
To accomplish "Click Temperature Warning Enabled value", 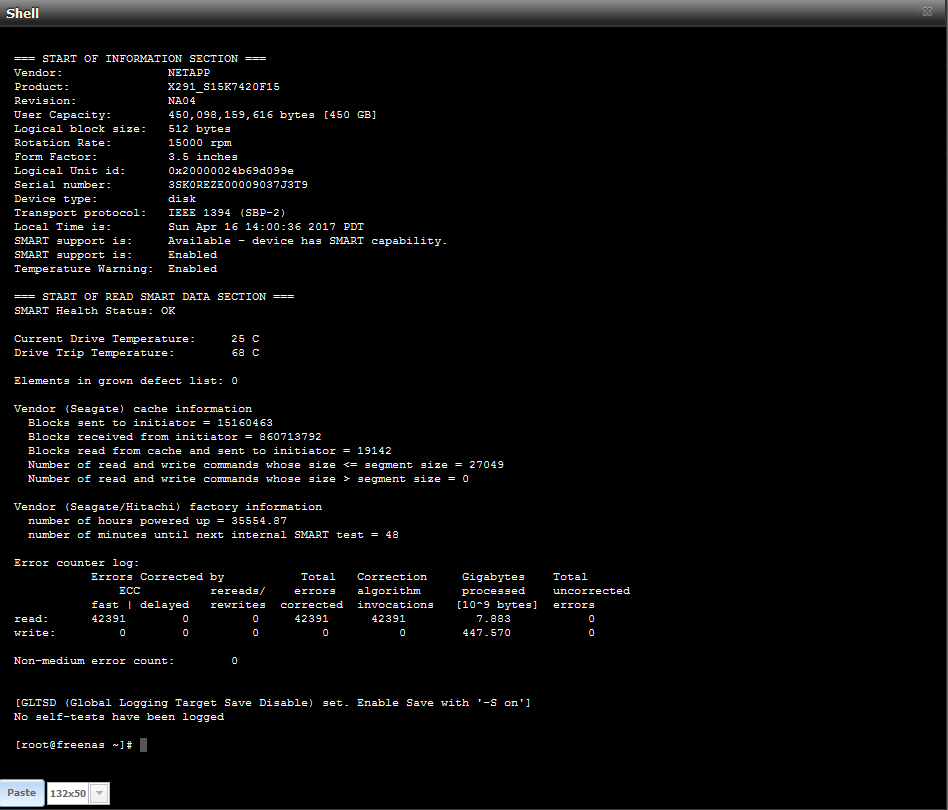I will coord(192,268).
